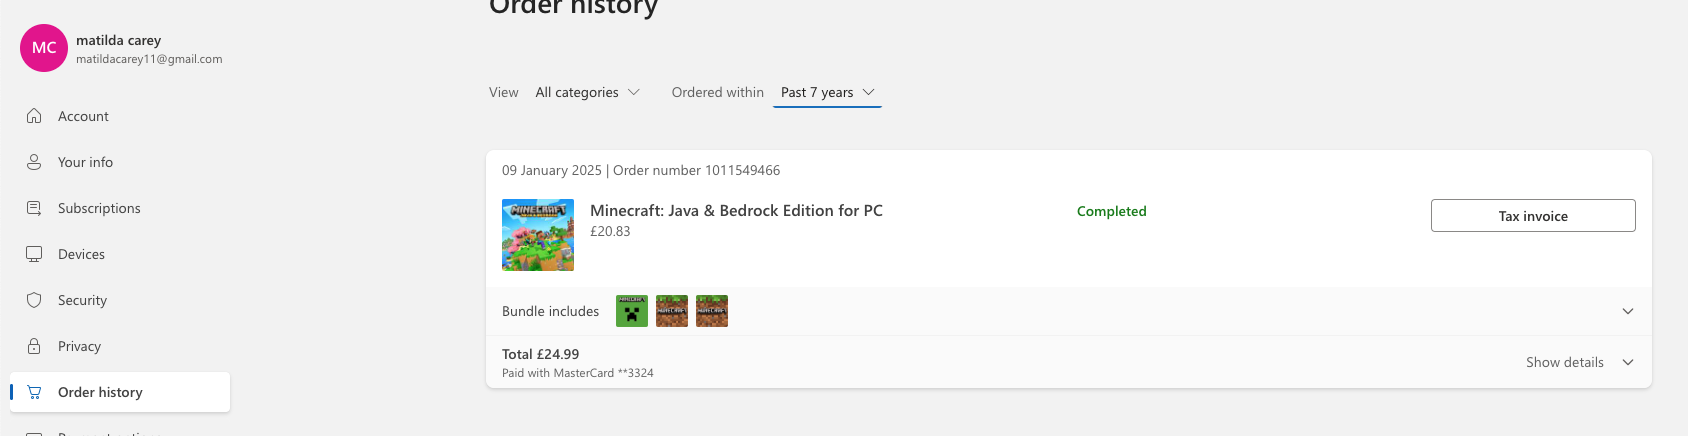Click the Devices monitor icon

coord(34,254)
